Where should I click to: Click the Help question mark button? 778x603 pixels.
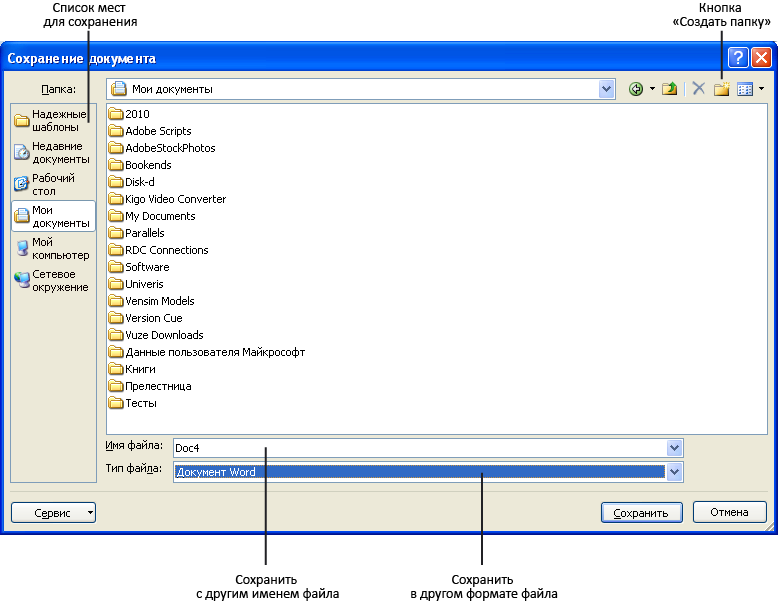[738, 58]
